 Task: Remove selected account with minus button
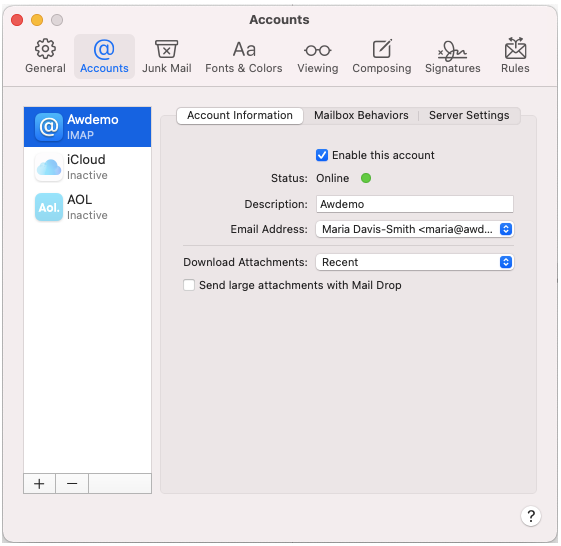click(x=72, y=484)
